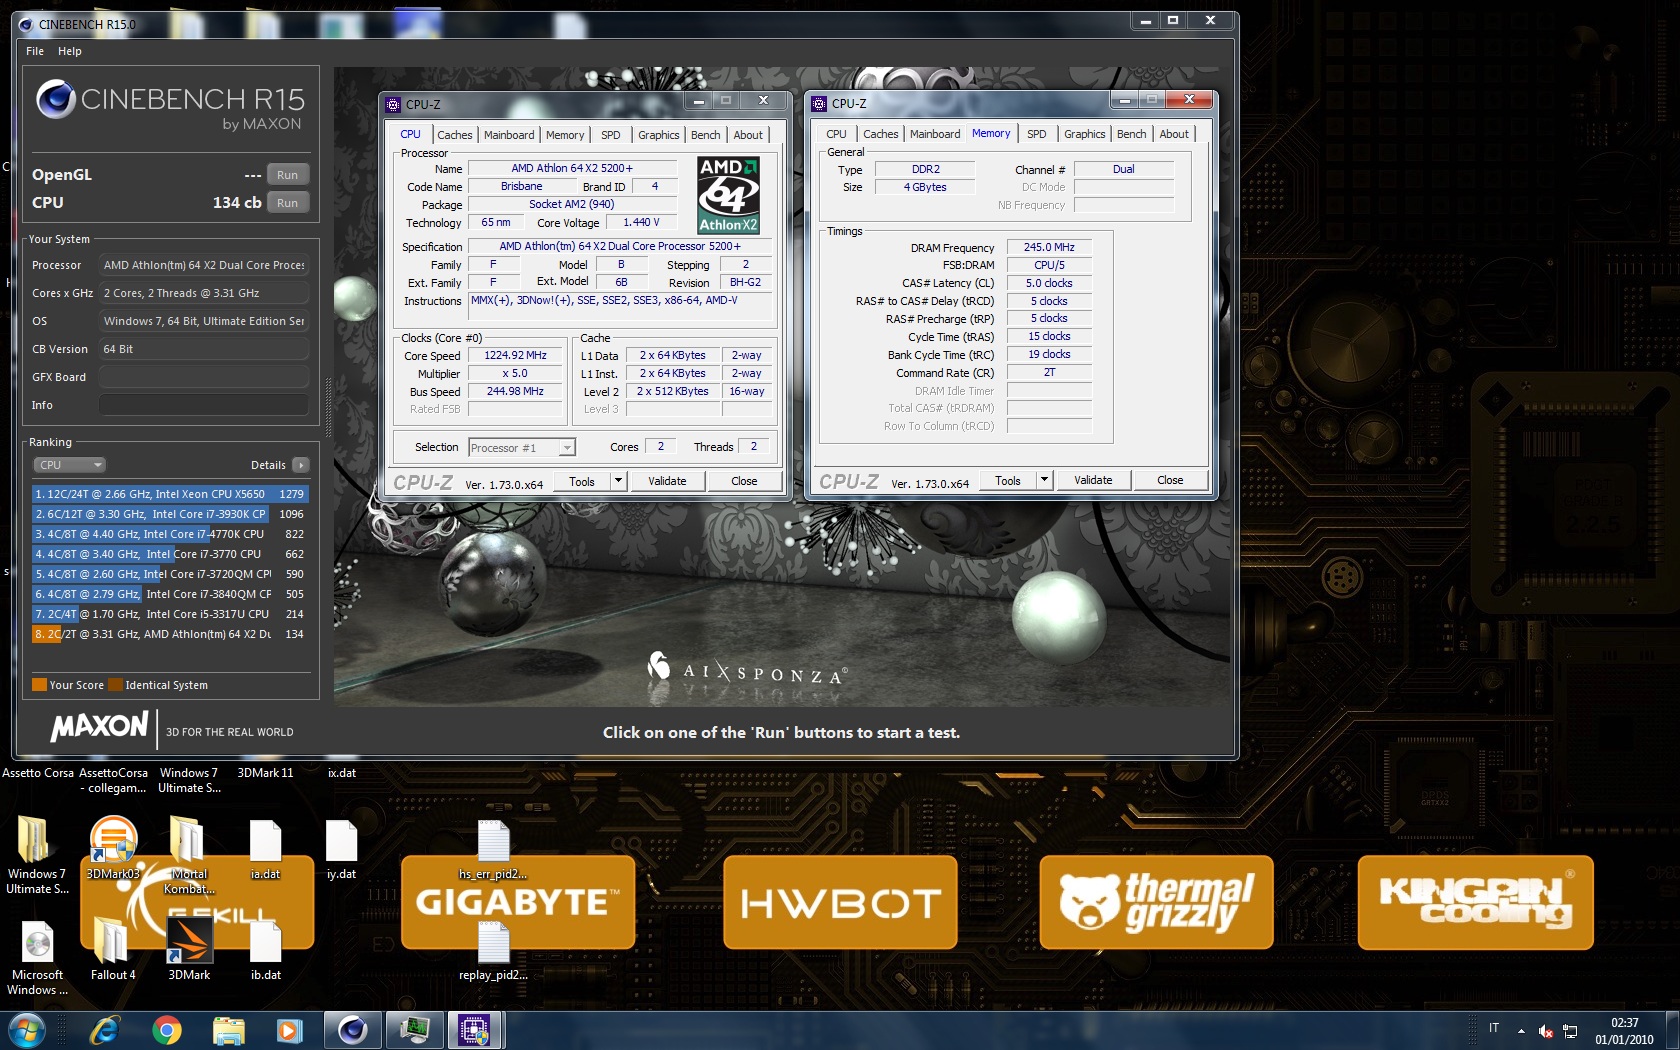Click the Details arrow button in Ranking

(x=301, y=465)
